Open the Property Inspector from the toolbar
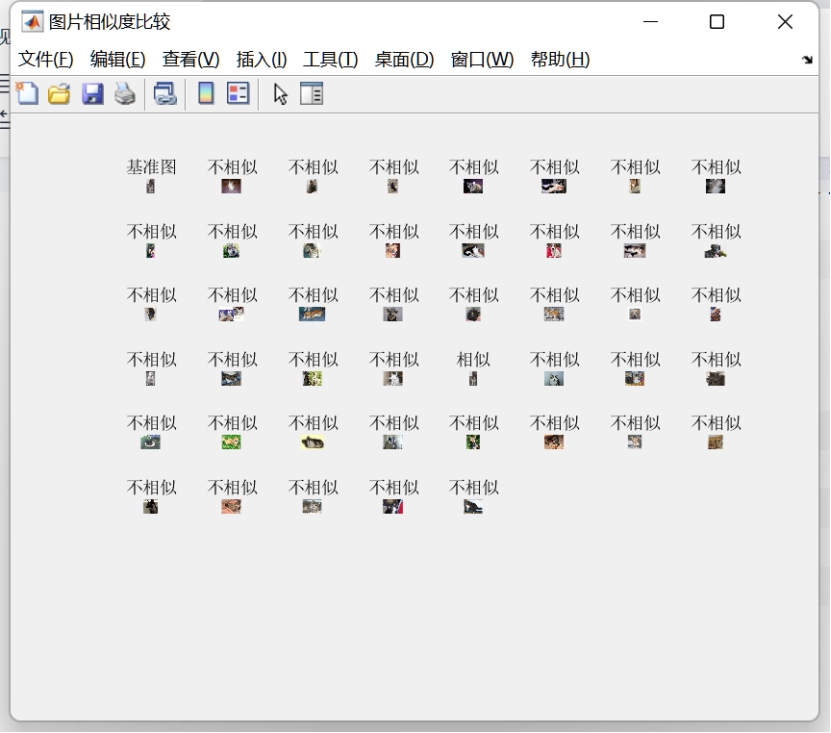Viewport: 831px width, 733px height. pyautogui.click(x=312, y=94)
